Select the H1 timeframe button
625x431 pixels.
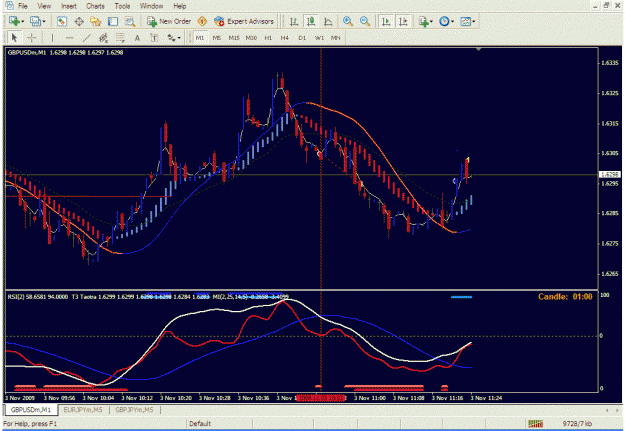(268, 38)
